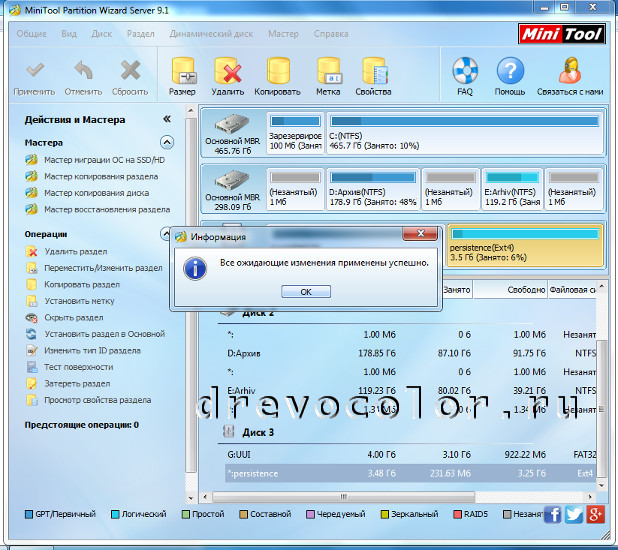Click the Занято column header
Image resolution: width=618 pixels, height=550 pixels.
pos(456,290)
